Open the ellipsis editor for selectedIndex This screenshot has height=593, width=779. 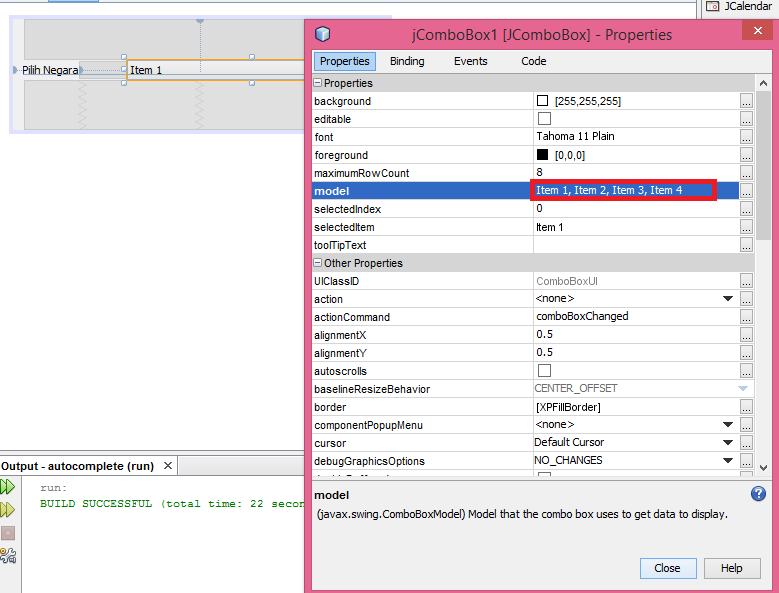[746, 209]
